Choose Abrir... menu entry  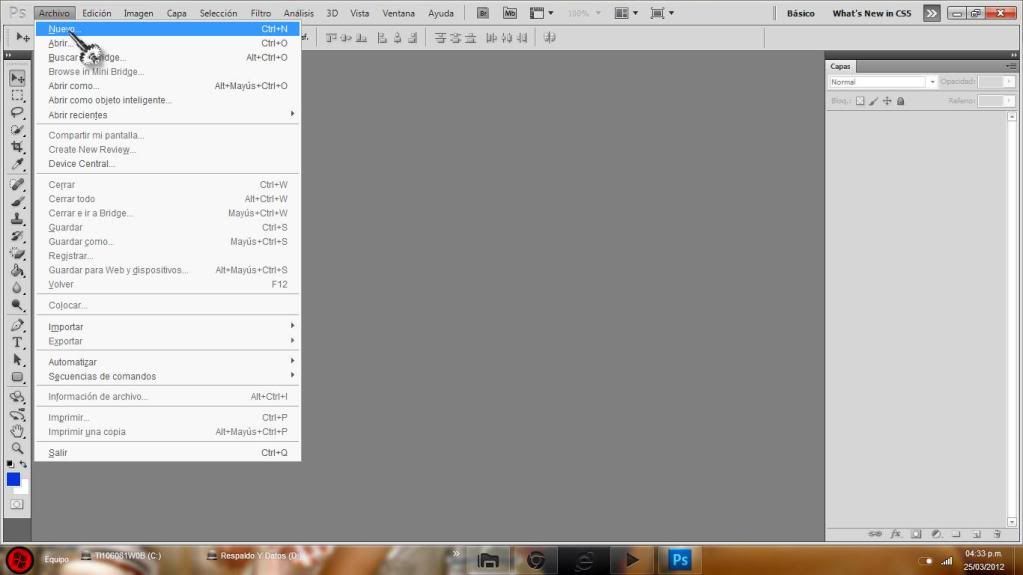pyautogui.click(x=168, y=43)
